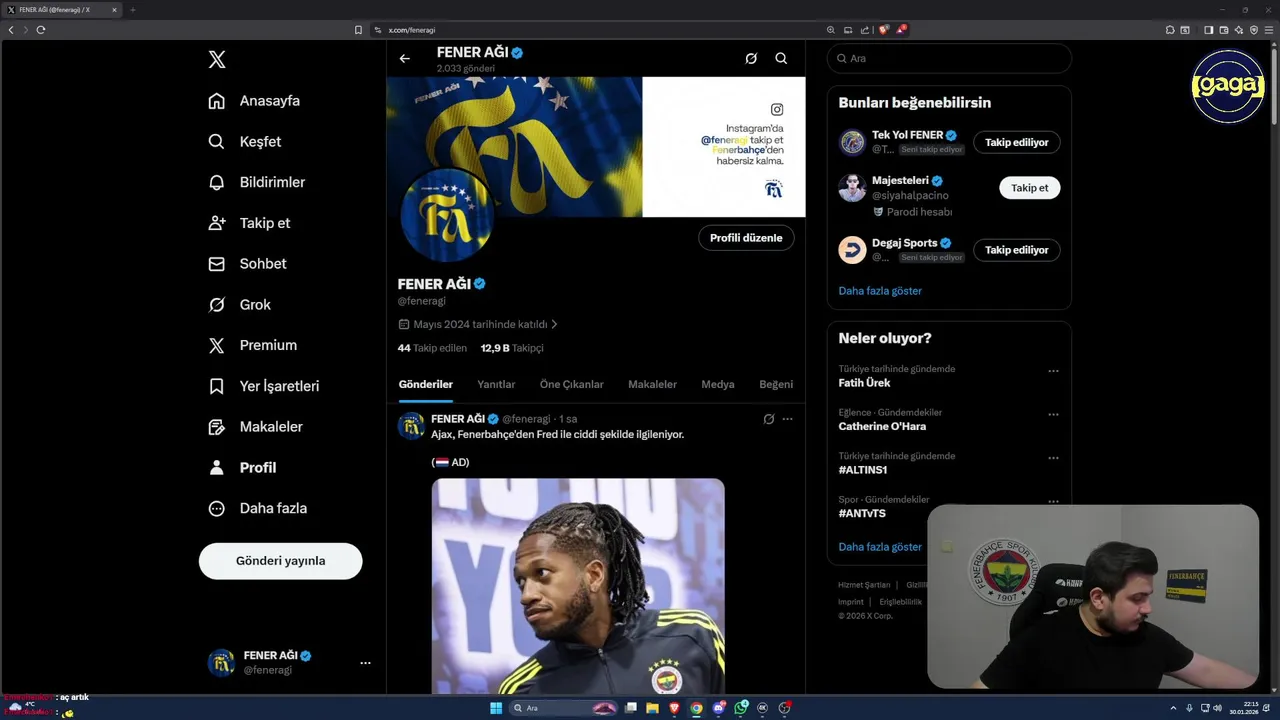Click search icon in profile header

click(x=781, y=58)
